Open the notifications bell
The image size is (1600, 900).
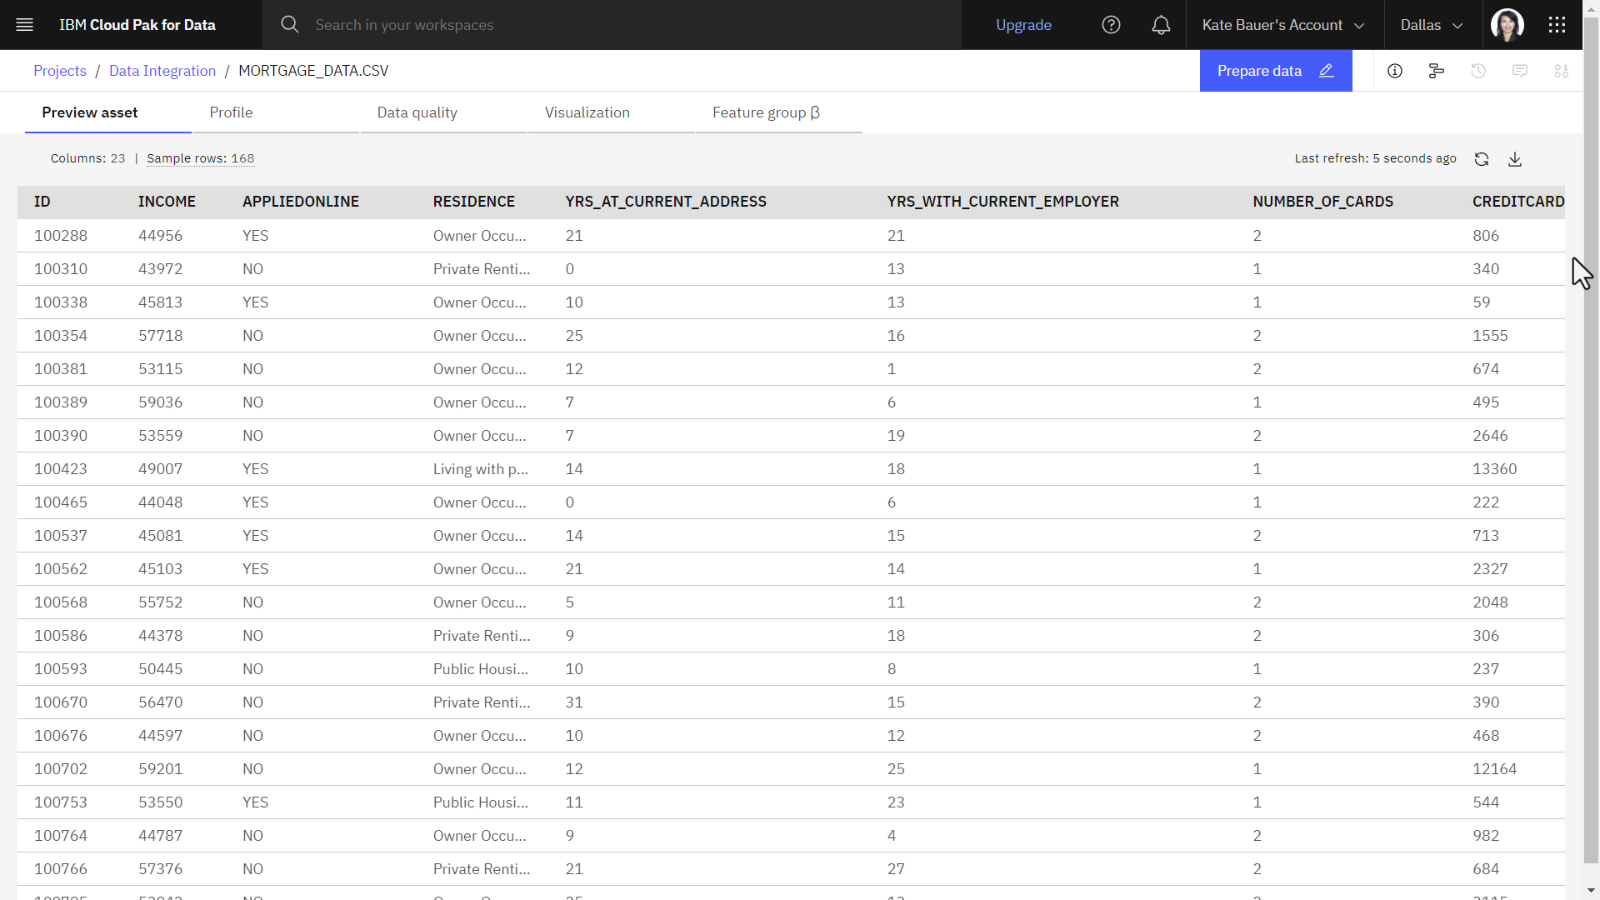coord(1161,25)
